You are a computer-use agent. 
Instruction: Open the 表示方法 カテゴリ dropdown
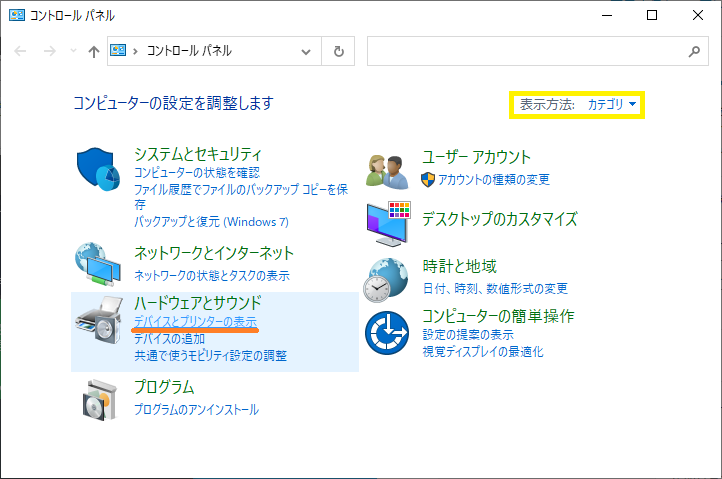612,104
